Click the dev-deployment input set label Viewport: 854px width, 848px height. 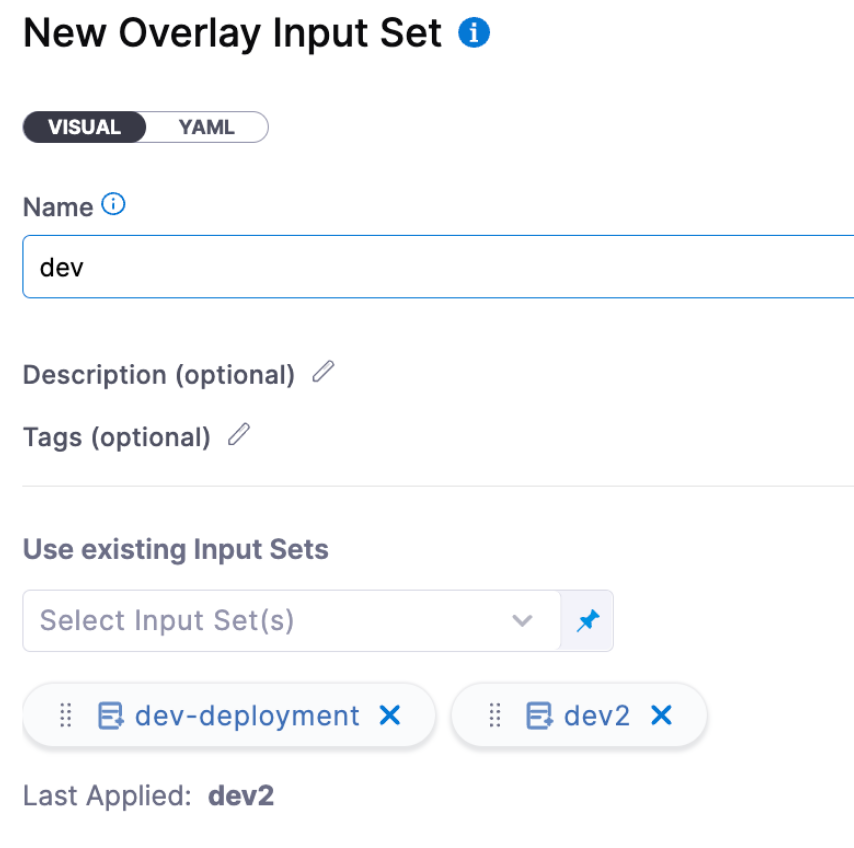pyautogui.click(x=247, y=716)
